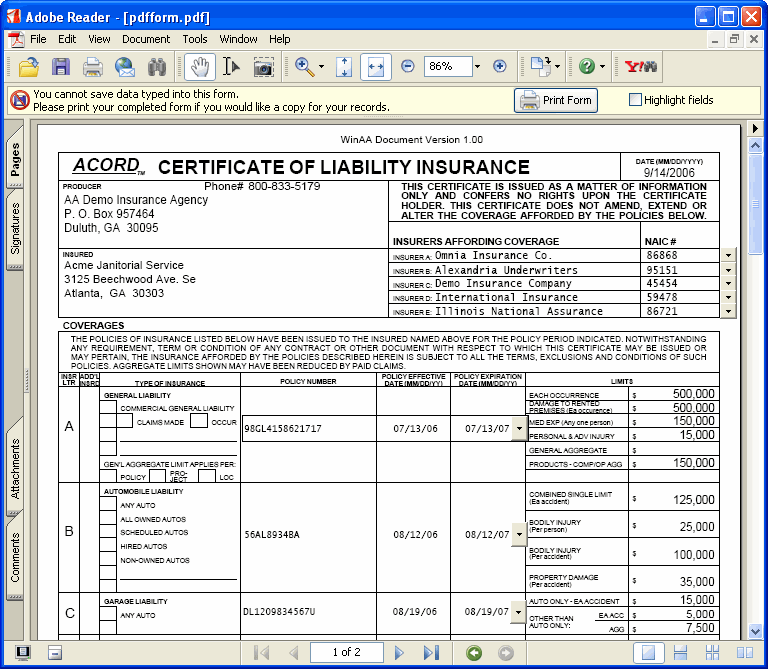Switch to Facing pages layout

[744, 652]
